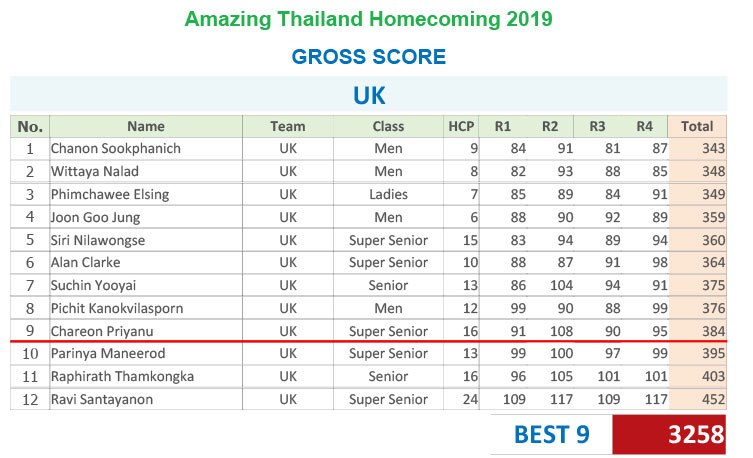Viewport: 753px width, 458px height.
Task: Click the Name column header
Action: [x=146, y=126]
